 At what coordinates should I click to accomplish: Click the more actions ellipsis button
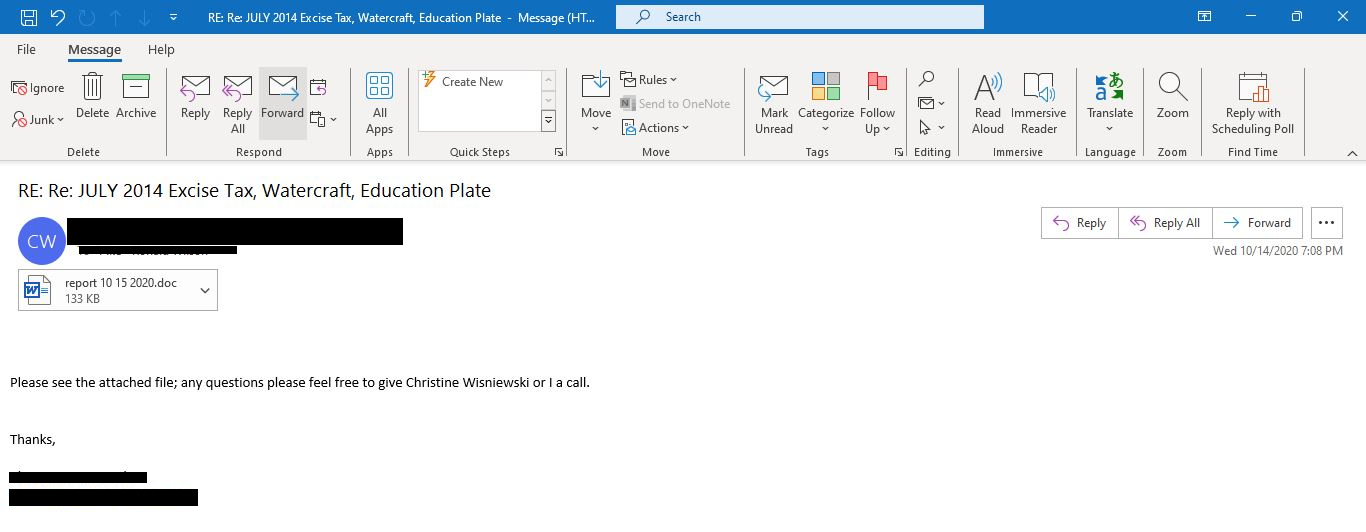1326,223
